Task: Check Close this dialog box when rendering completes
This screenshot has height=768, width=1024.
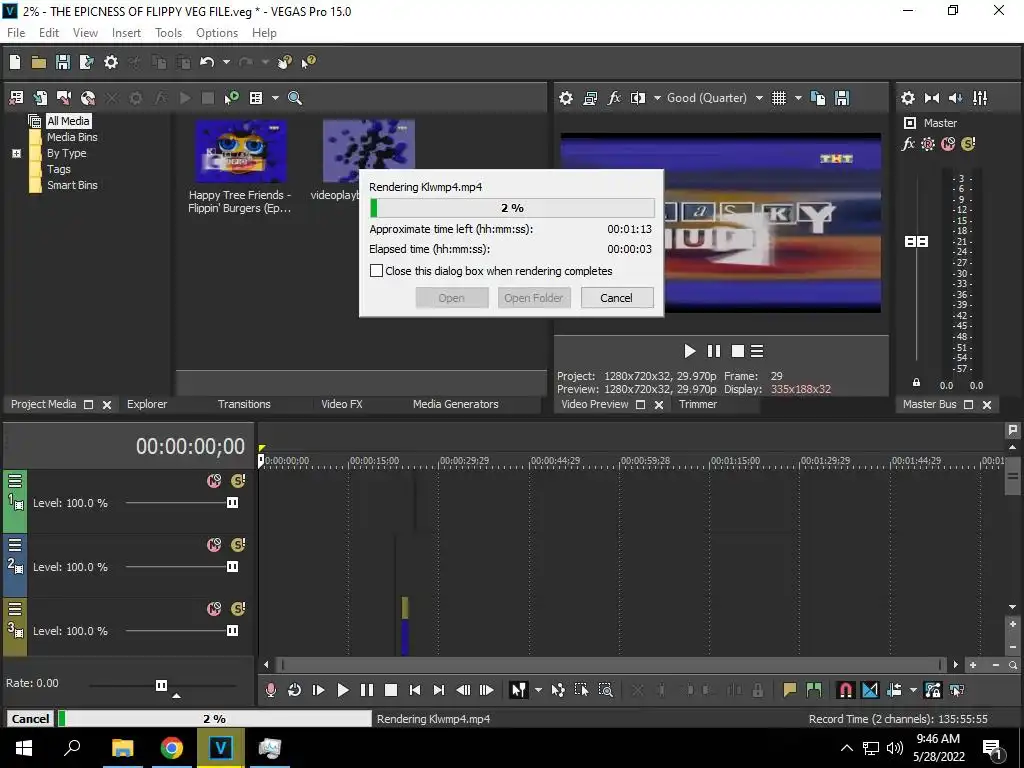Action: pos(376,270)
